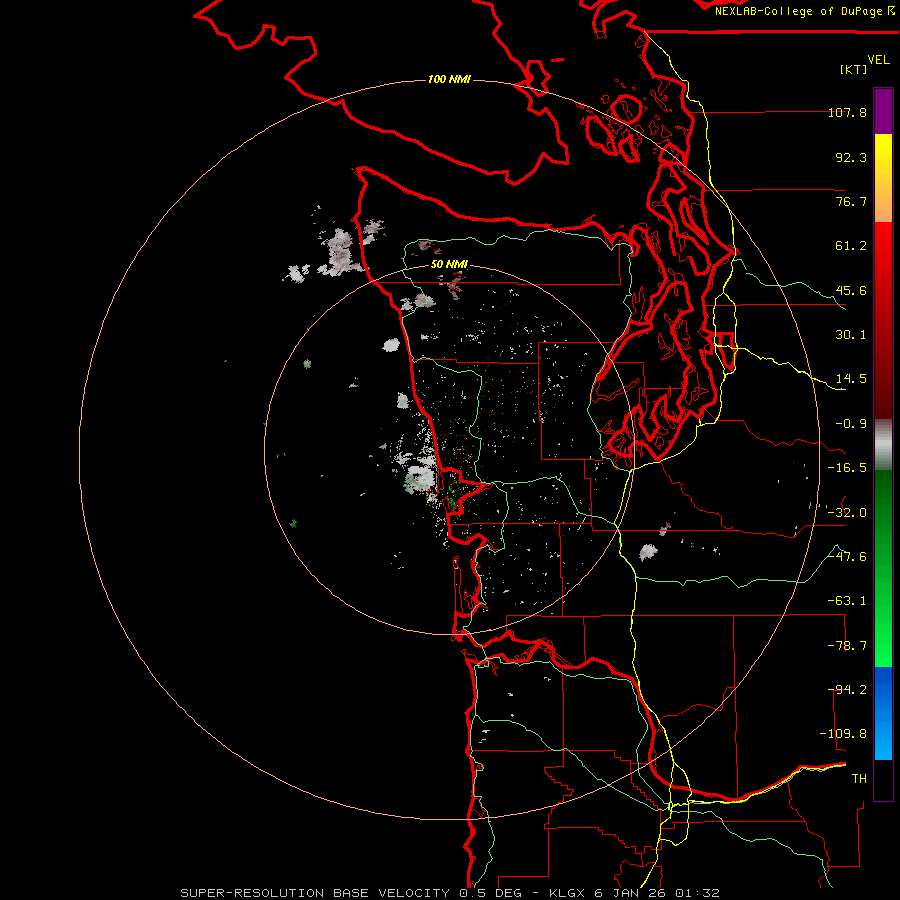Click the -94.2 velocity scale value
This screenshot has height=900, width=900.
pyautogui.click(x=847, y=690)
